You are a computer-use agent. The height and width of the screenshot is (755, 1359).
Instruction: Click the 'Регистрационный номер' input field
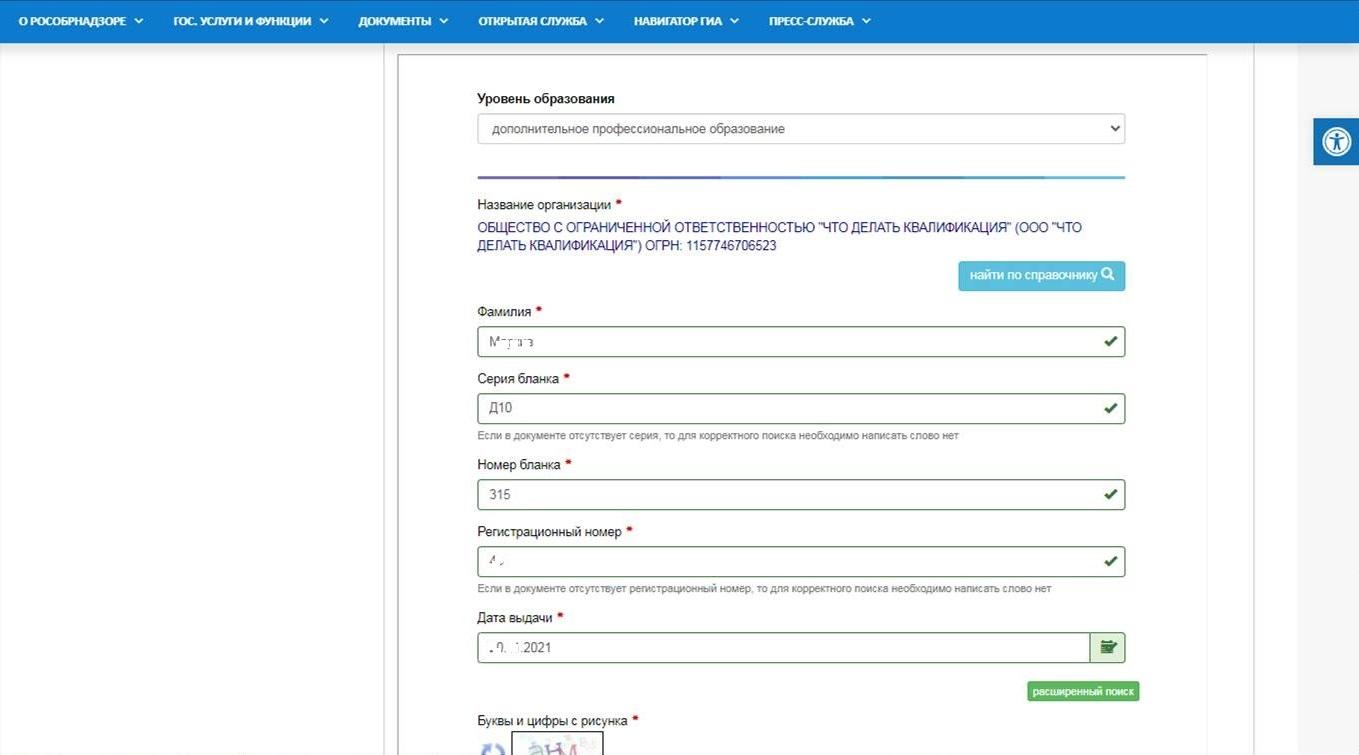790,562
